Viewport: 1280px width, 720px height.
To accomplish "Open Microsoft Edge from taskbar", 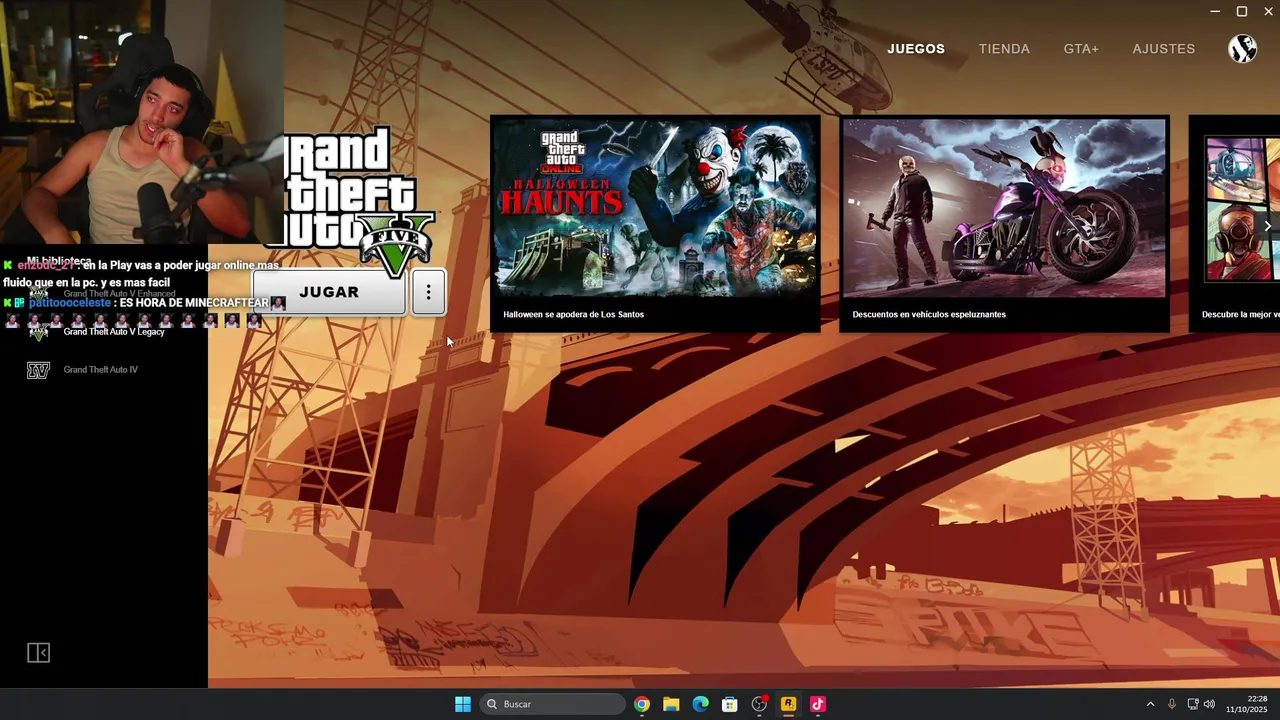I will point(701,704).
